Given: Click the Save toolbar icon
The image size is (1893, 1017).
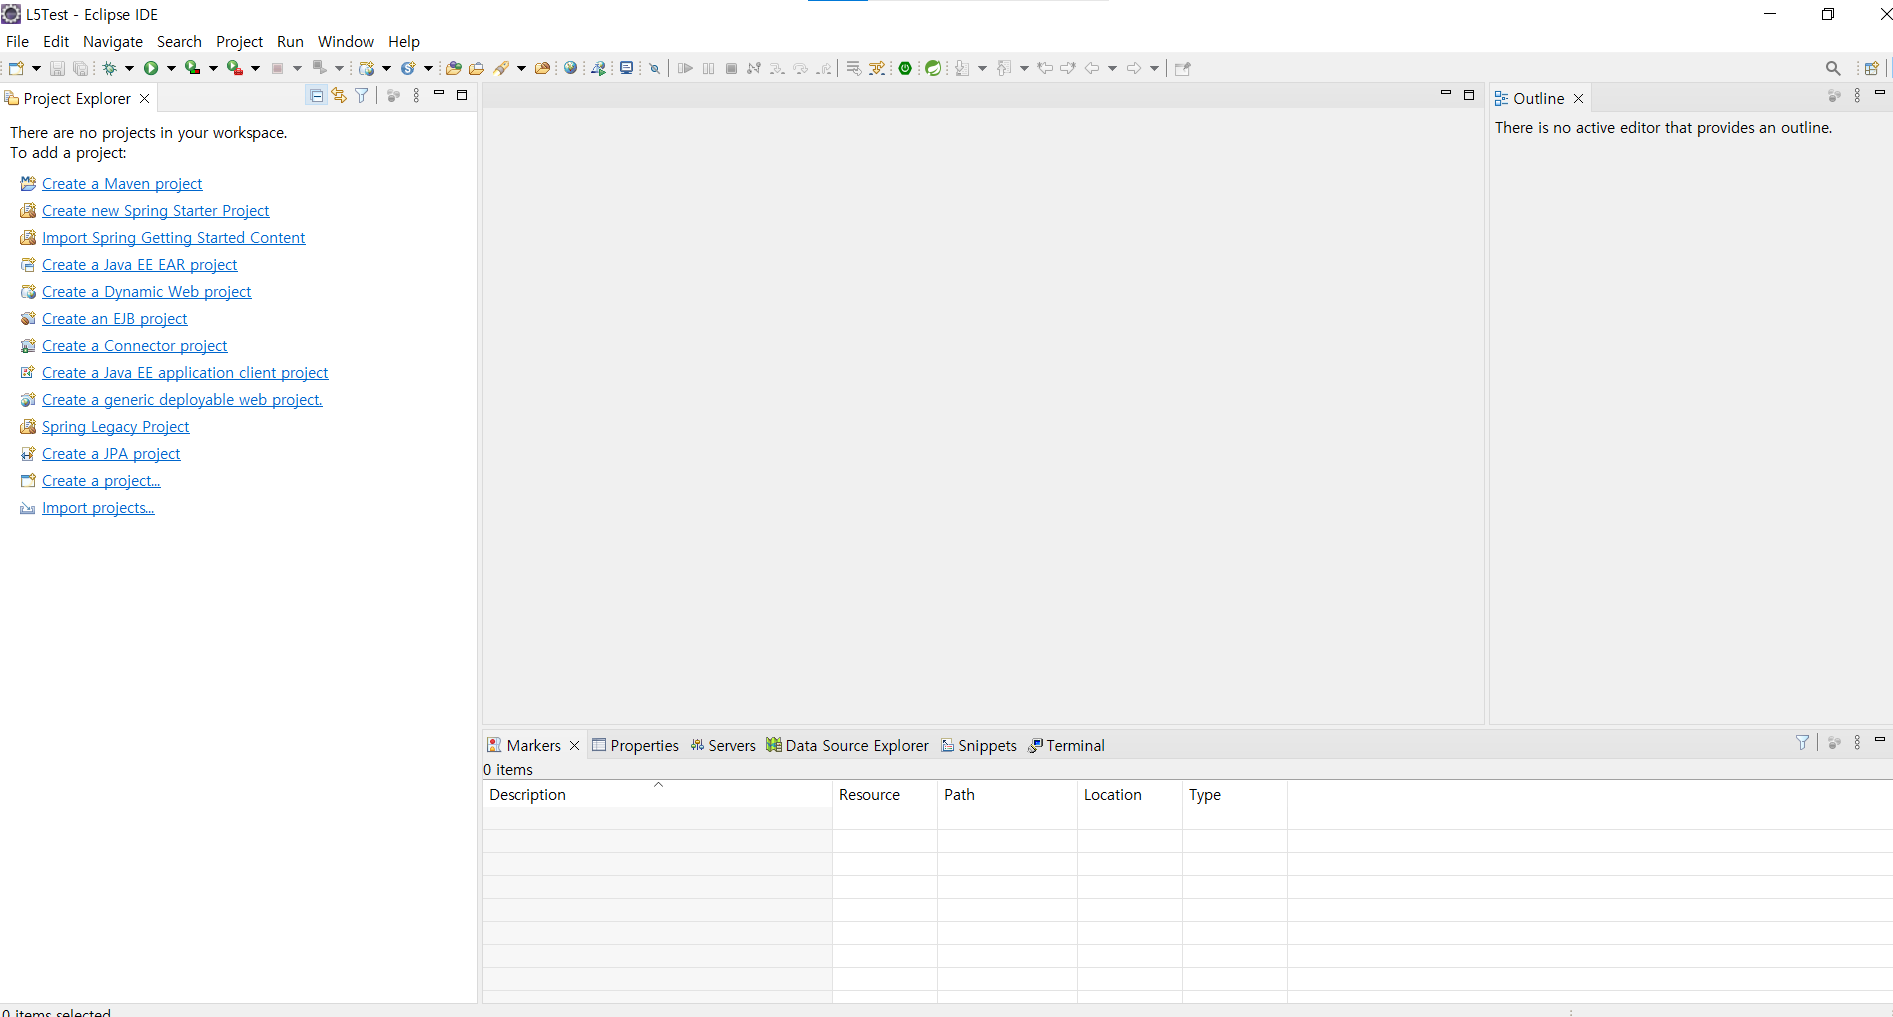Looking at the screenshot, I should click(x=57, y=68).
